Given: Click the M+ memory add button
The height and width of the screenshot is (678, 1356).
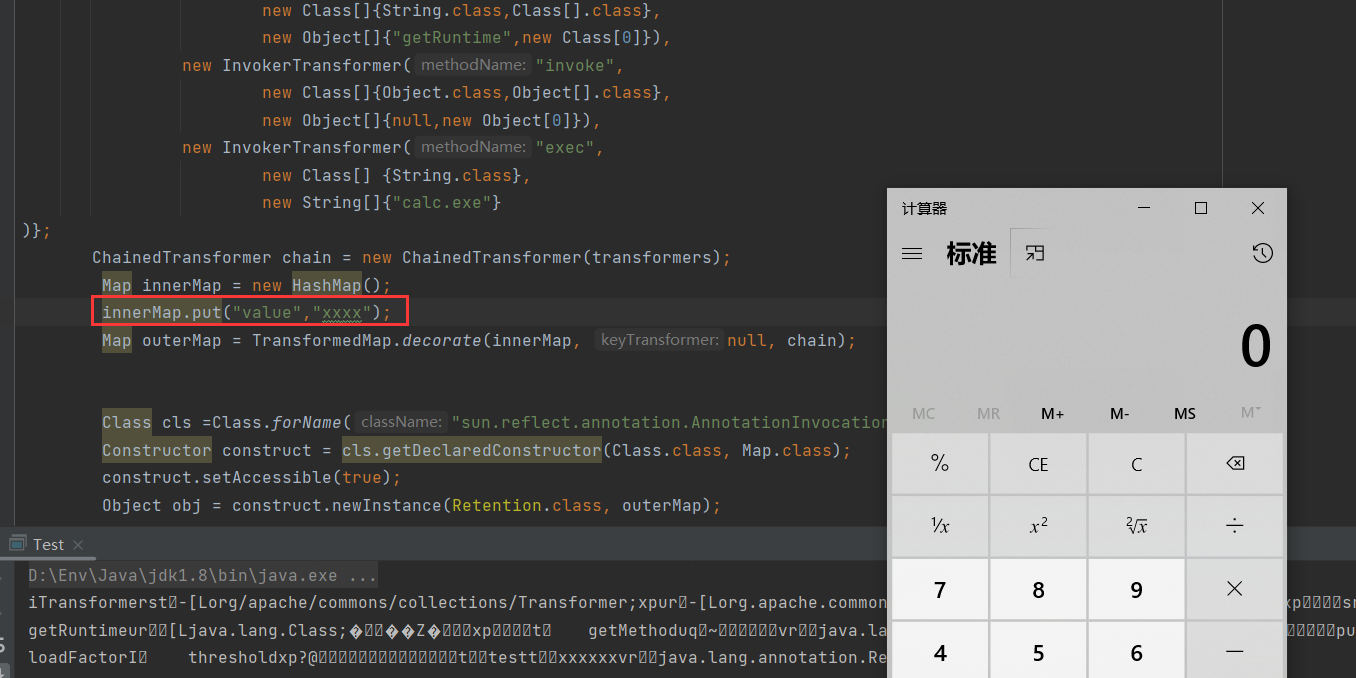Looking at the screenshot, I should click(1053, 414).
